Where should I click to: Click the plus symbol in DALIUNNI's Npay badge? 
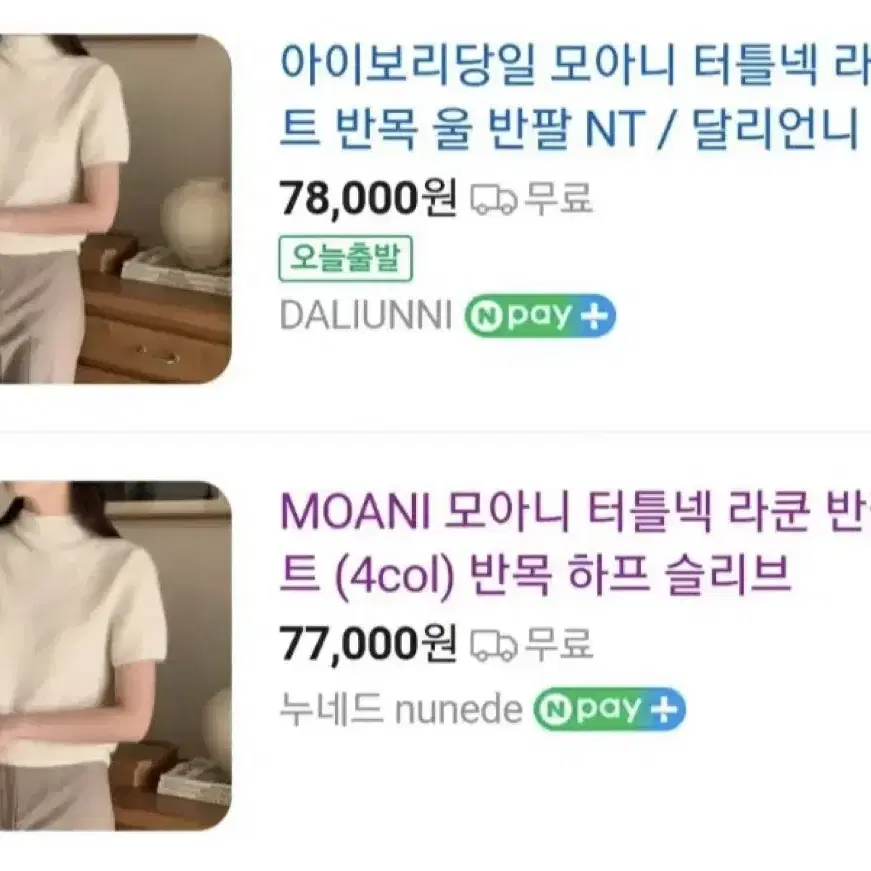[594, 317]
